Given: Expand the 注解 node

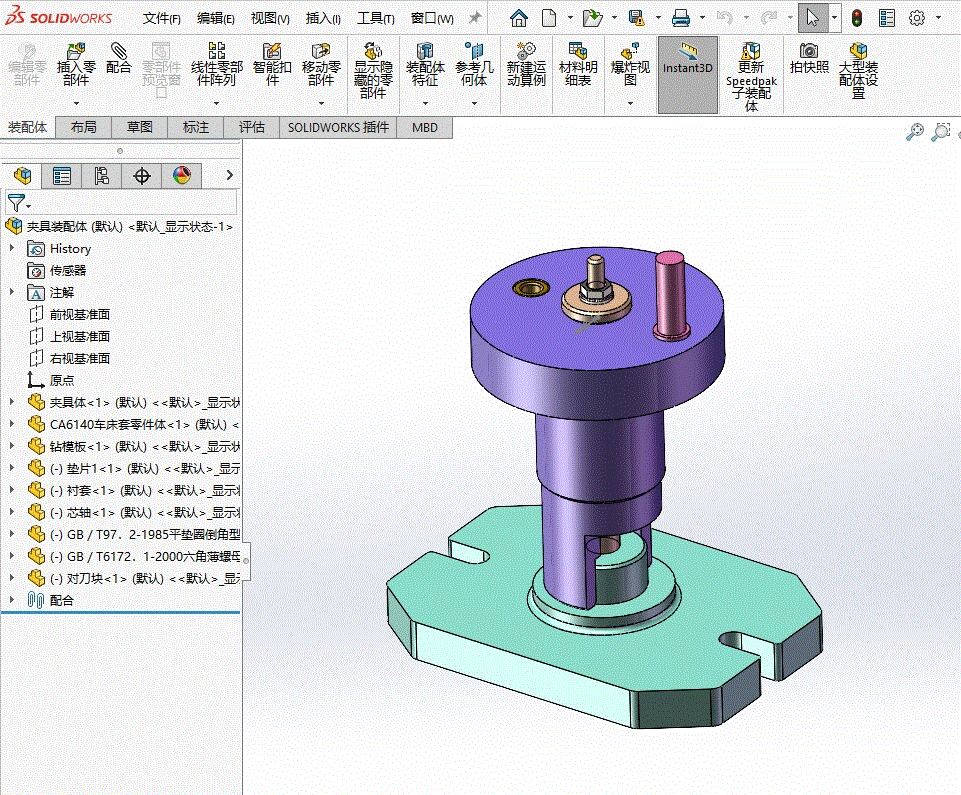Looking at the screenshot, I should tap(12, 292).
